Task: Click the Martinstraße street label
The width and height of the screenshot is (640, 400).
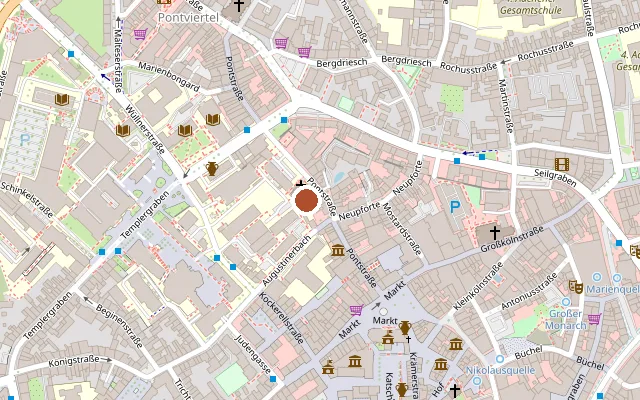Action: 505,106
